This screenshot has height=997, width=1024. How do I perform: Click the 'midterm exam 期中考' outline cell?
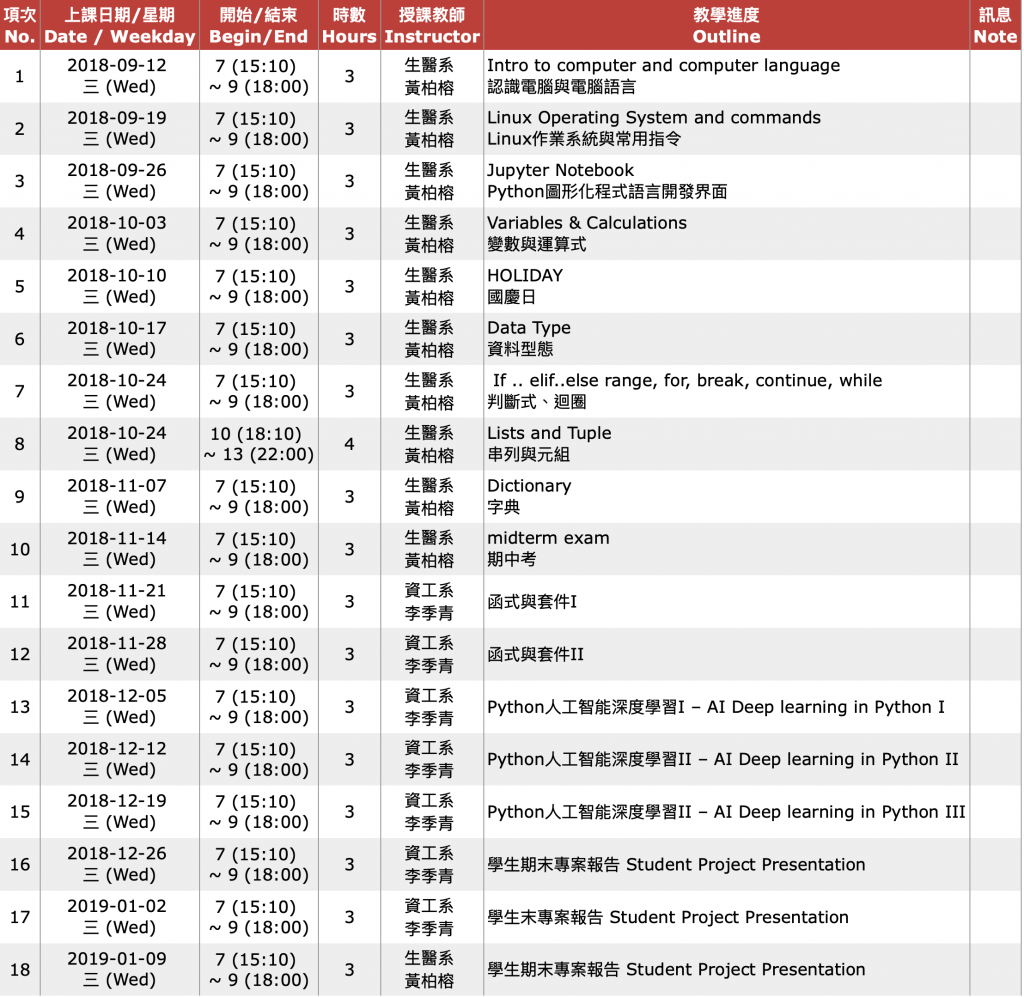[726, 549]
